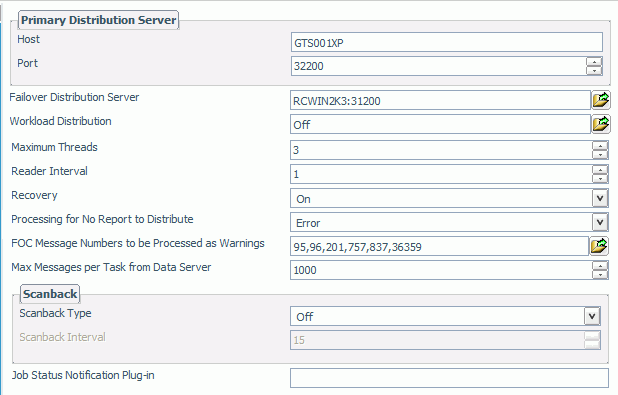Image resolution: width=618 pixels, height=395 pixels.
Task: Click Job Status Notification Plug-in field
Action: (x=449, y=378)
